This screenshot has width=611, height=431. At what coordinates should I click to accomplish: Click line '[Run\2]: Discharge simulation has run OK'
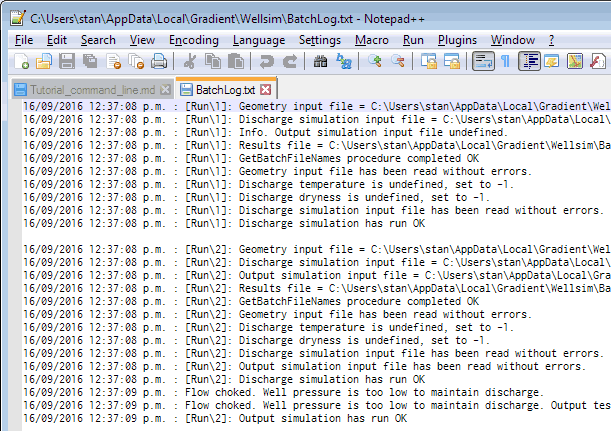click(224, 380)
